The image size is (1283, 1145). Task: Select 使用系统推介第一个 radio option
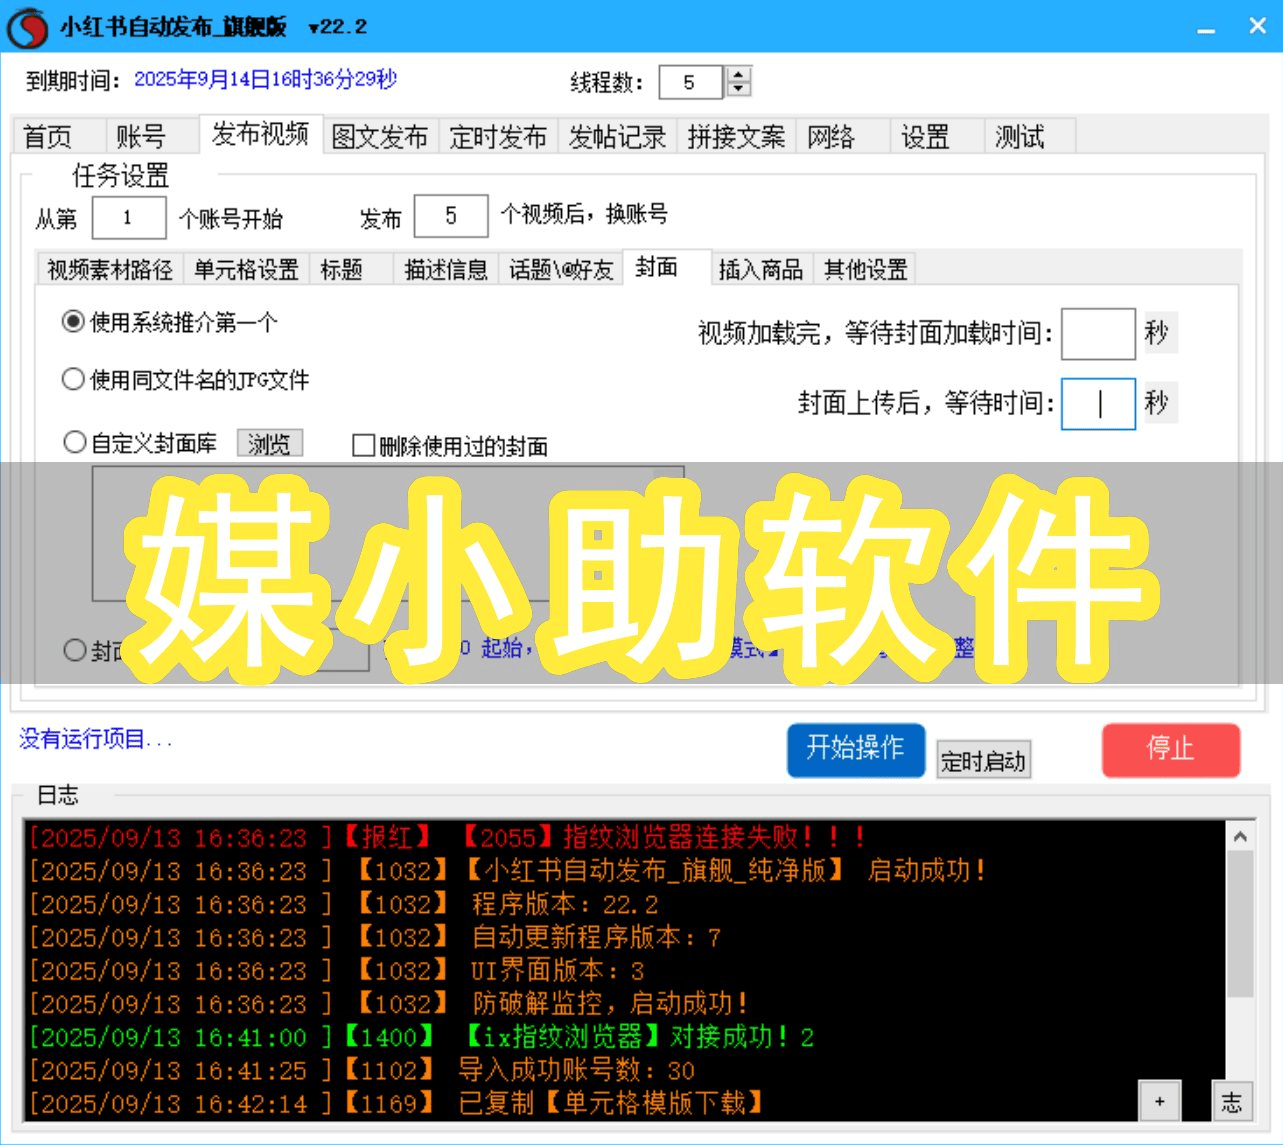[x=73, y=322]
